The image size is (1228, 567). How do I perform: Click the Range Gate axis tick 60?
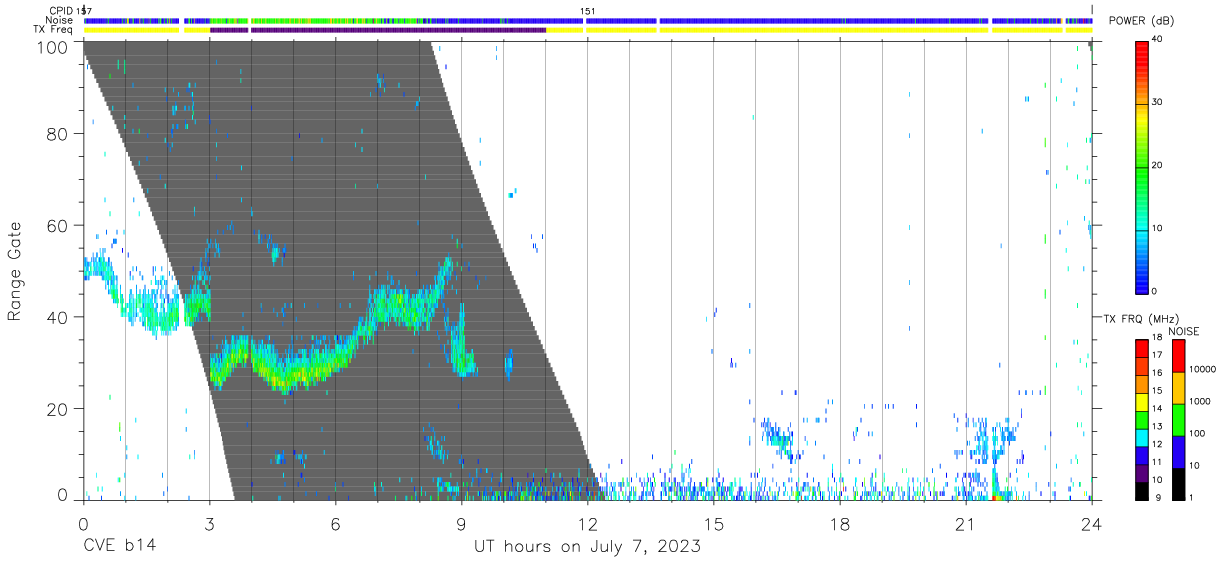(x=60, y=225)
